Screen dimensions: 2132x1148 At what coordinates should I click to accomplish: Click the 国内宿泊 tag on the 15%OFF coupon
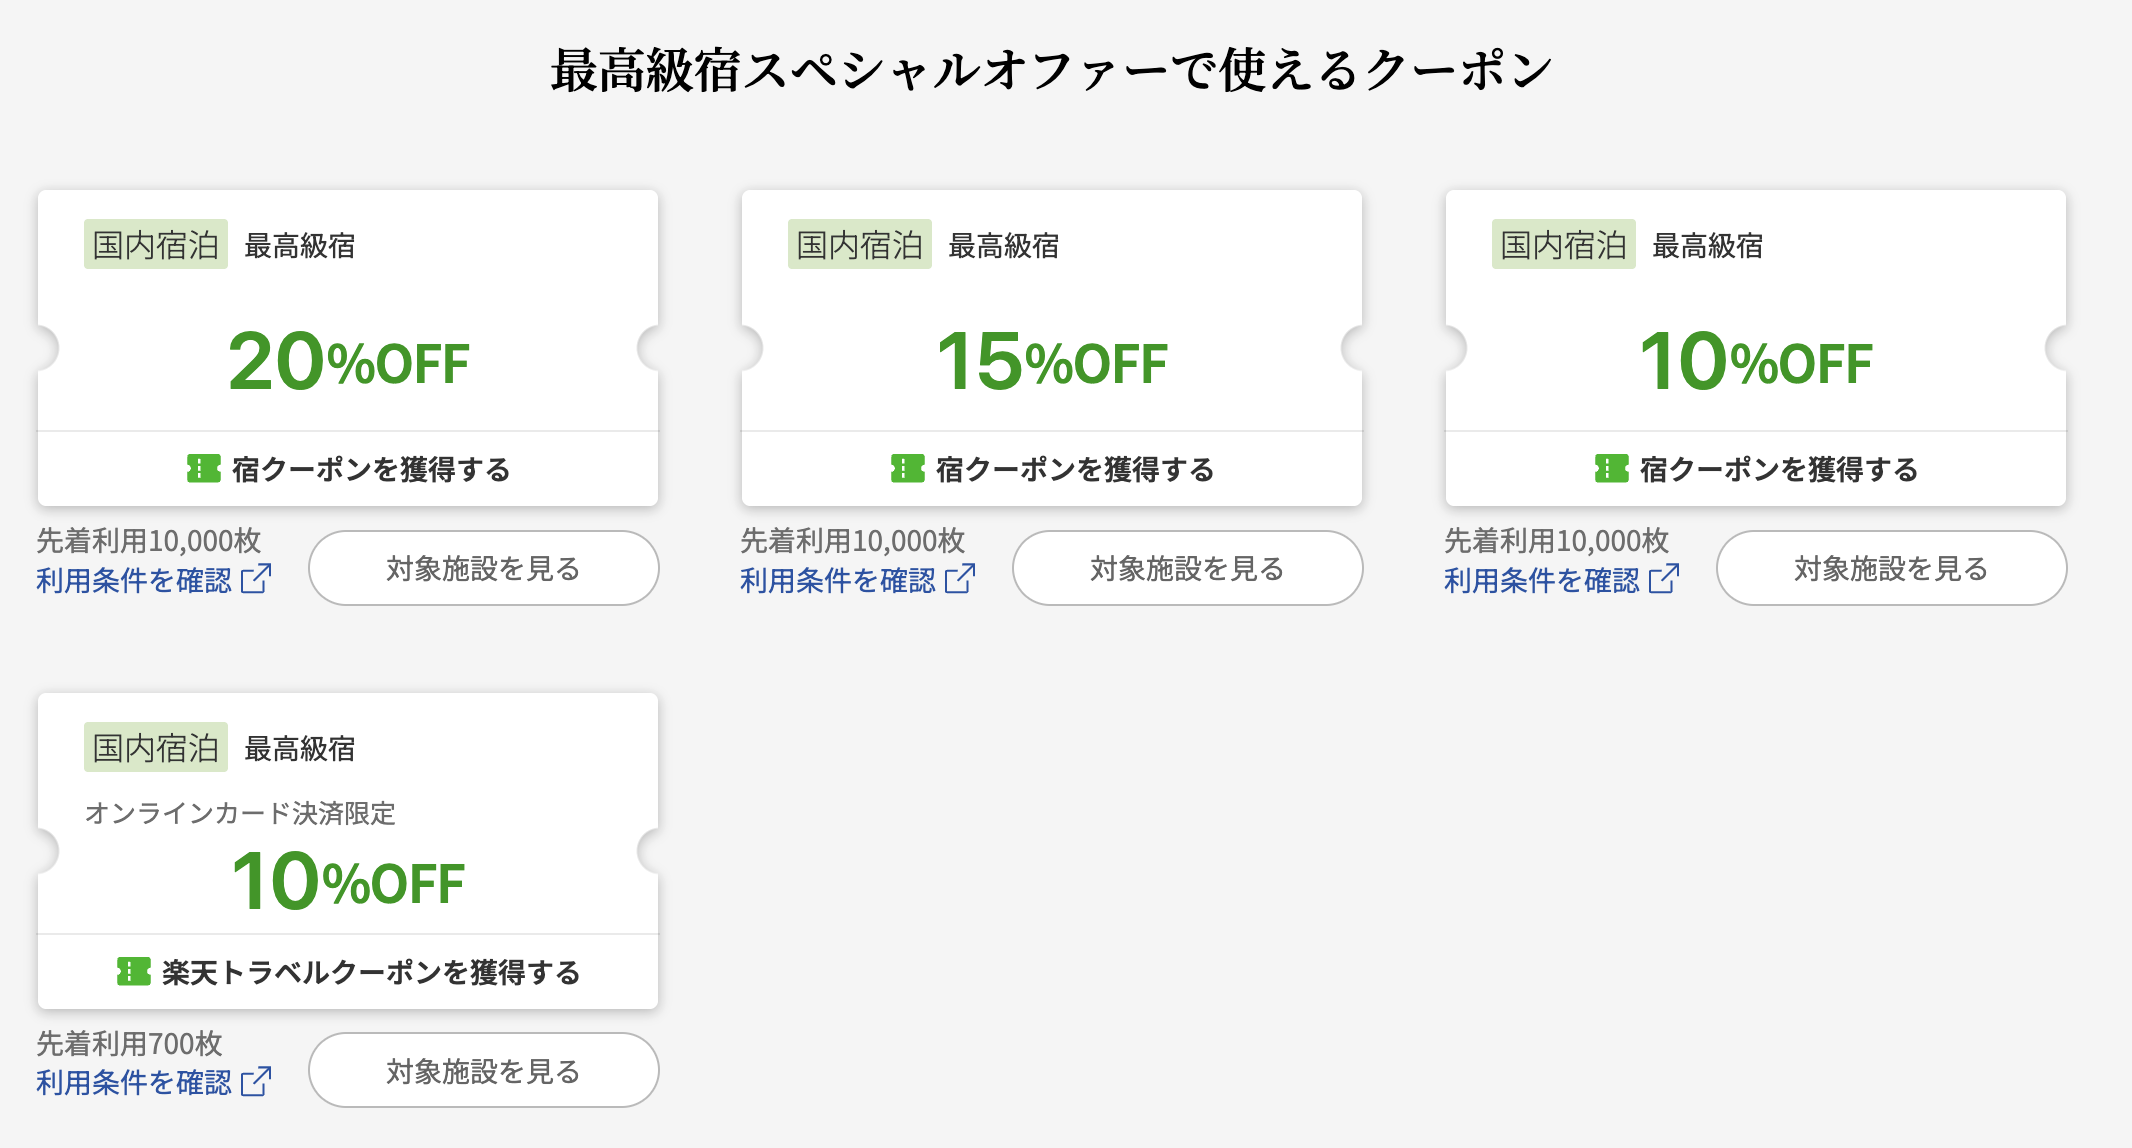[859, 245]
